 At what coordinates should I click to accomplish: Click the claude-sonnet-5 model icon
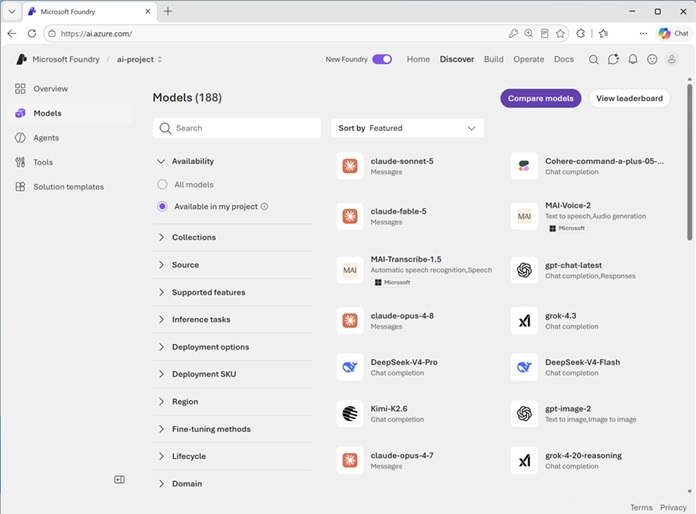[350, 166]
